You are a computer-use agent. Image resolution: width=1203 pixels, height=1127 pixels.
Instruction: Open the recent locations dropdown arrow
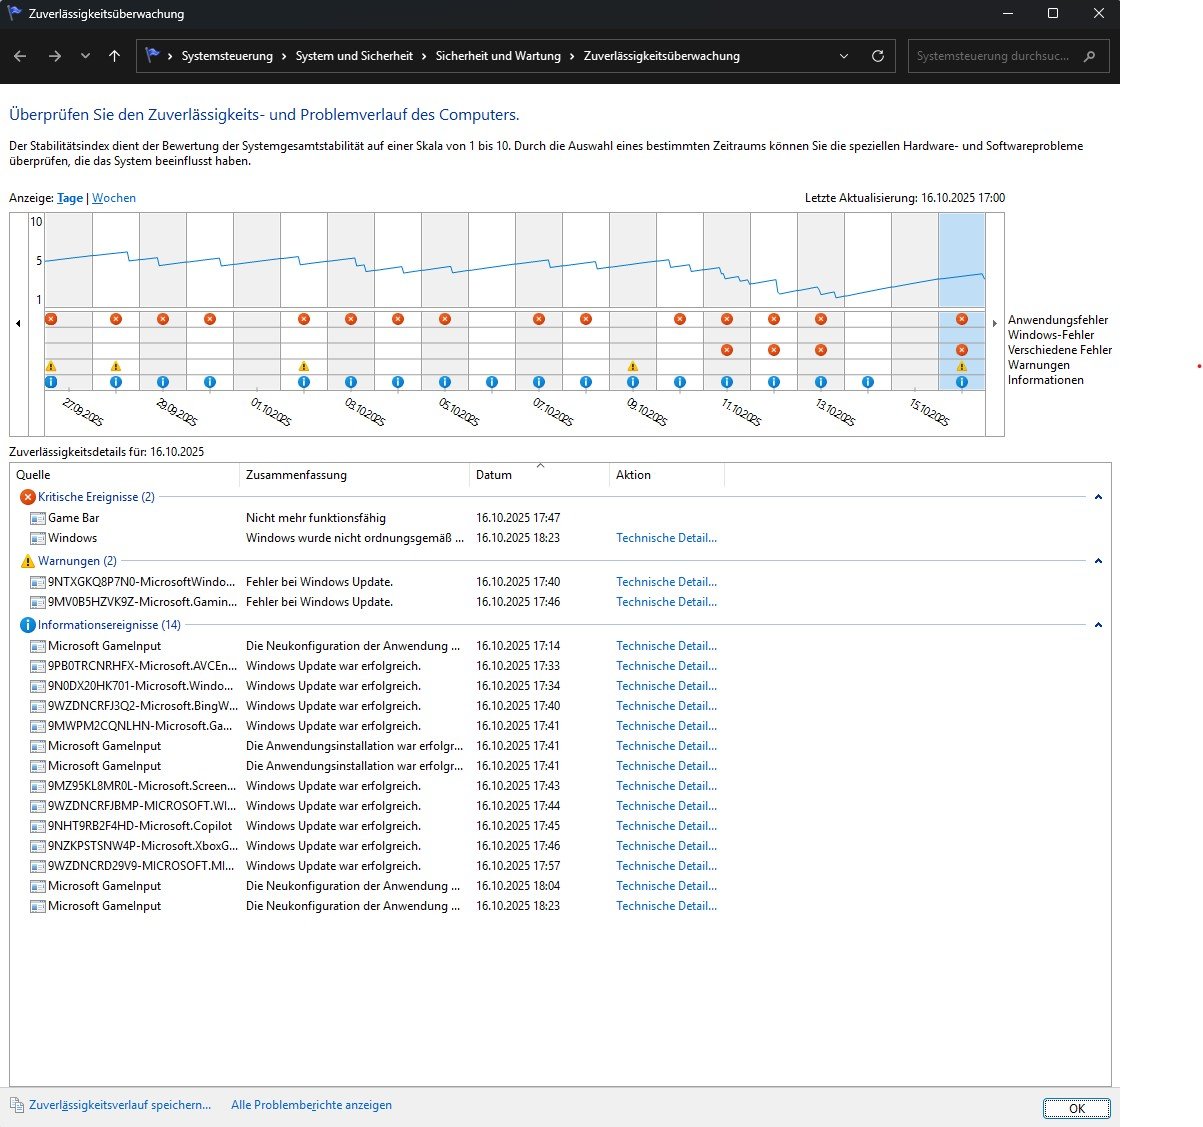85,56
